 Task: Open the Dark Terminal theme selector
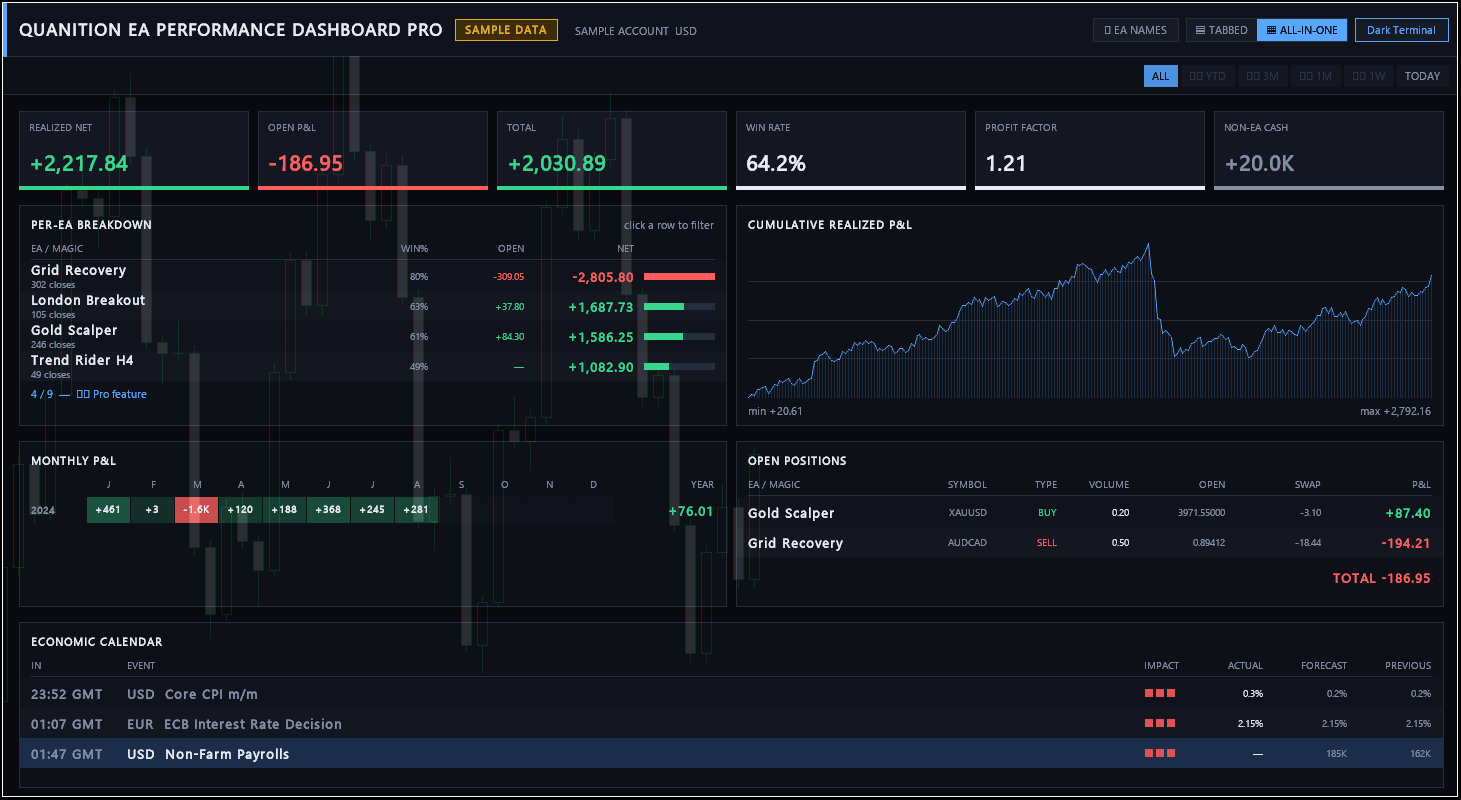[1401, 30]
